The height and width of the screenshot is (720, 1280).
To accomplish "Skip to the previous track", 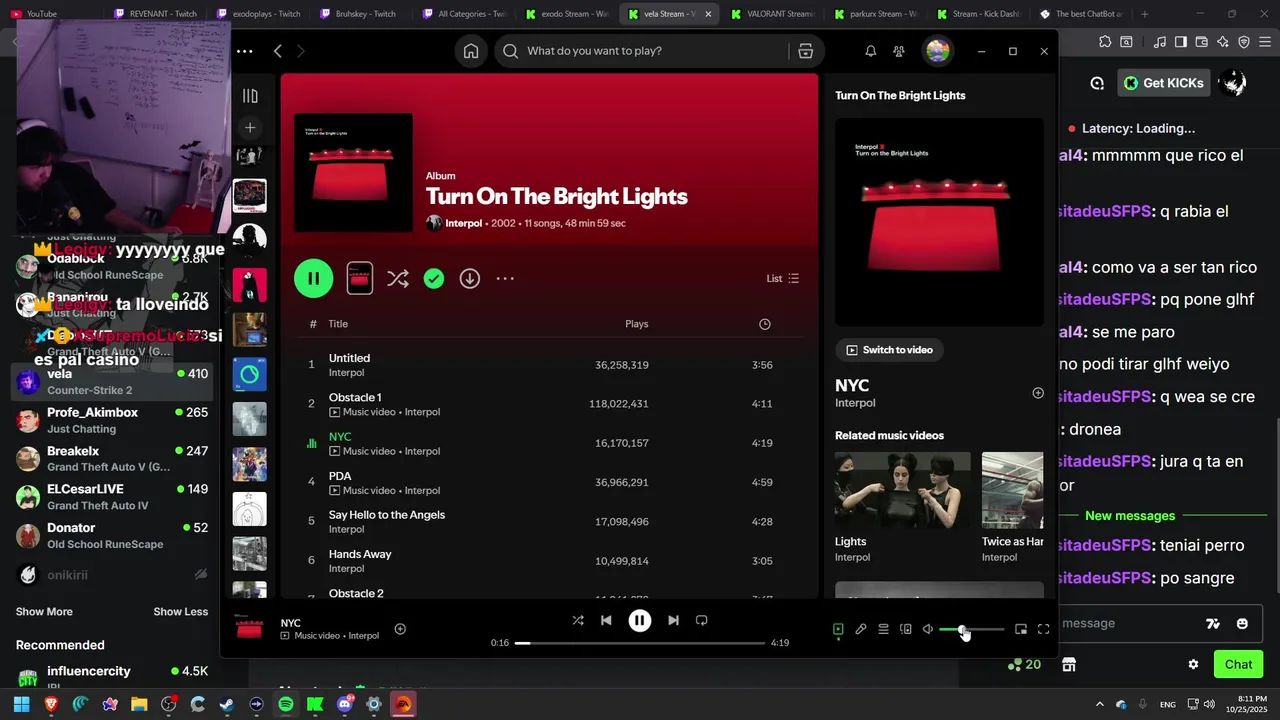I will tap(606, 620).
